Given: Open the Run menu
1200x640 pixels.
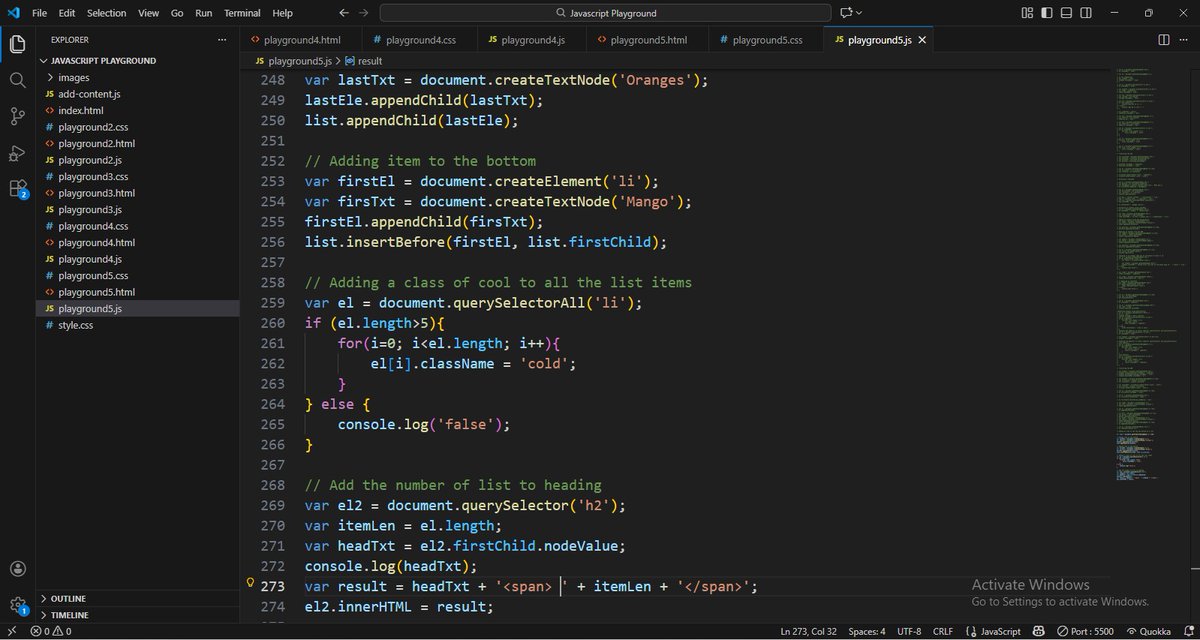Looking at the screenshot, I should pyautogui.click(x=204, y=13).
